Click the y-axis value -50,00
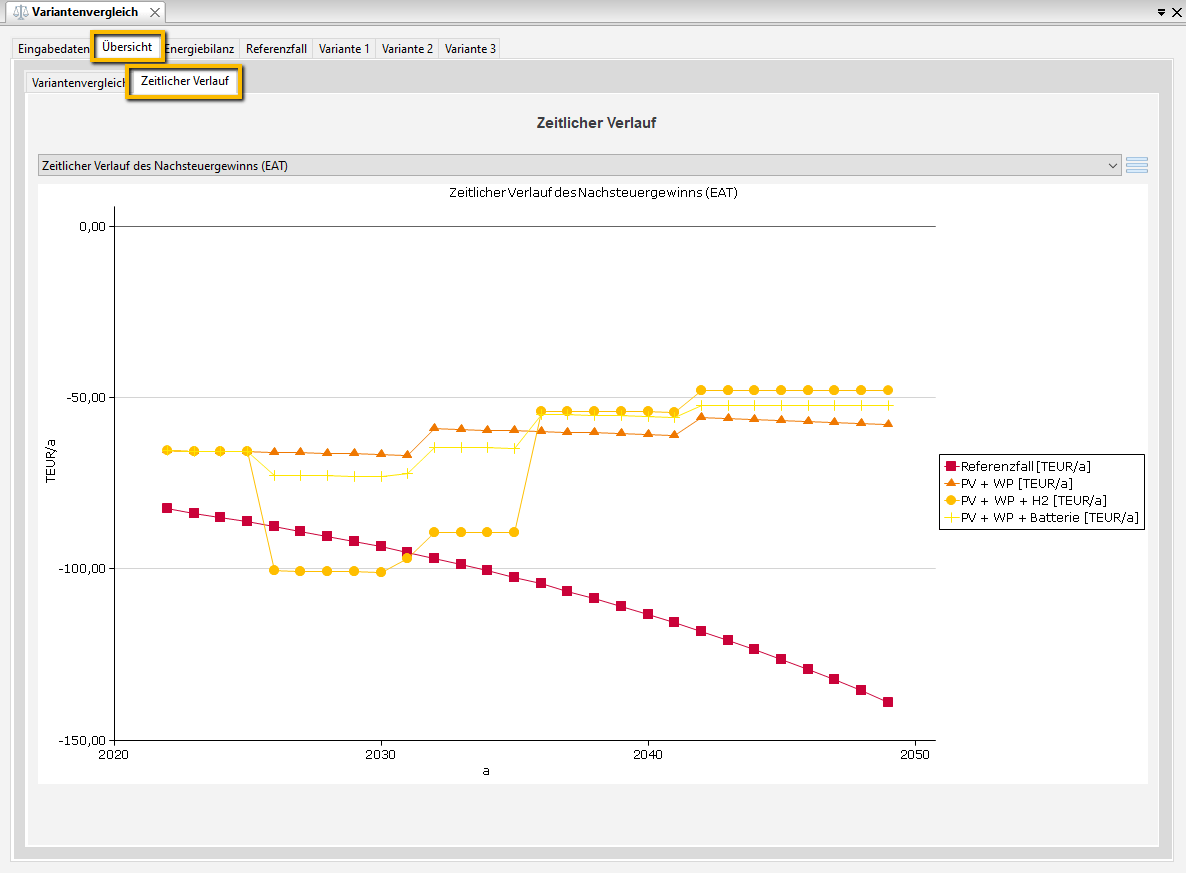The height and width of the screenshot is (873, 1186). (x=86, y=398)
